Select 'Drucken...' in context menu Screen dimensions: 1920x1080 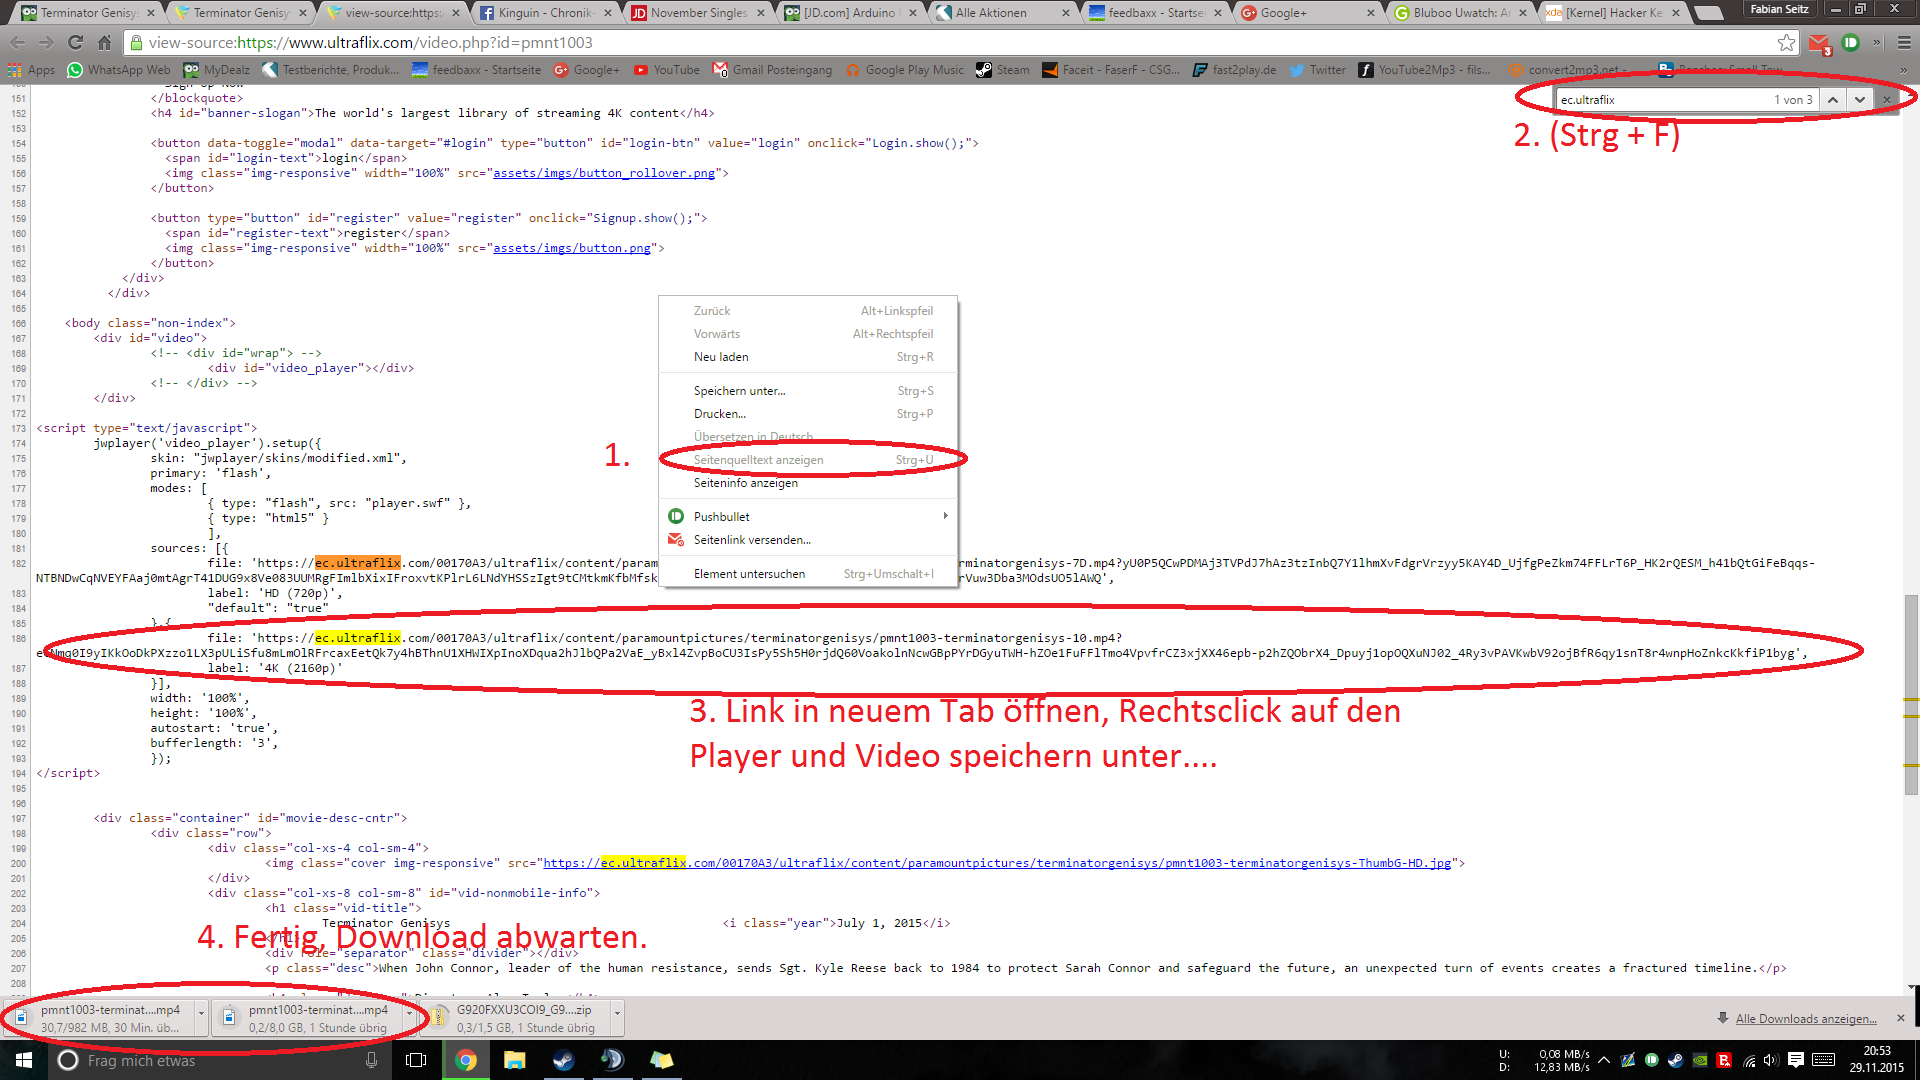[x=808, y=414]
